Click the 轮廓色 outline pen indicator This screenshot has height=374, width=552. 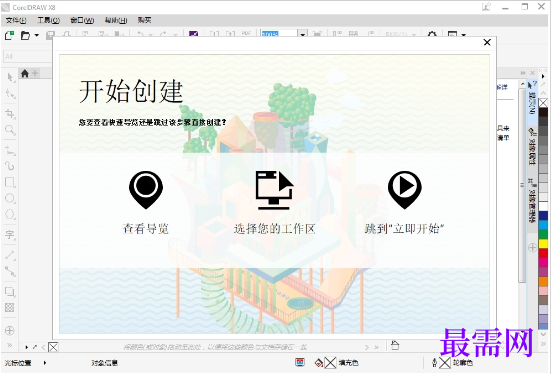445,363
